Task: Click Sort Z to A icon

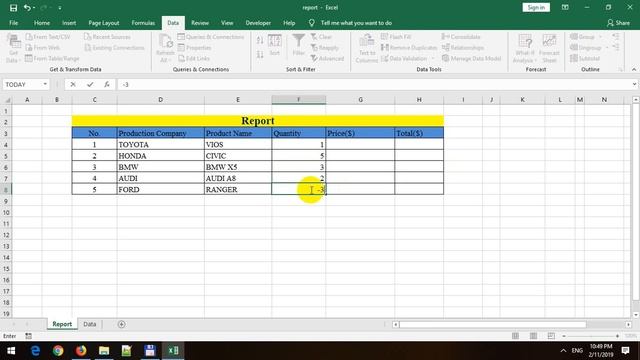Action: (260, 54)
